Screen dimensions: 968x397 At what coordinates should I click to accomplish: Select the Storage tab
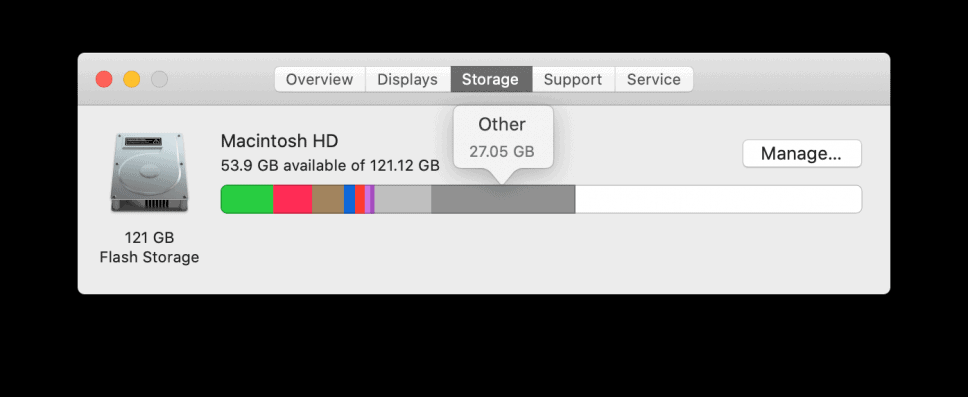click(491, 80)
